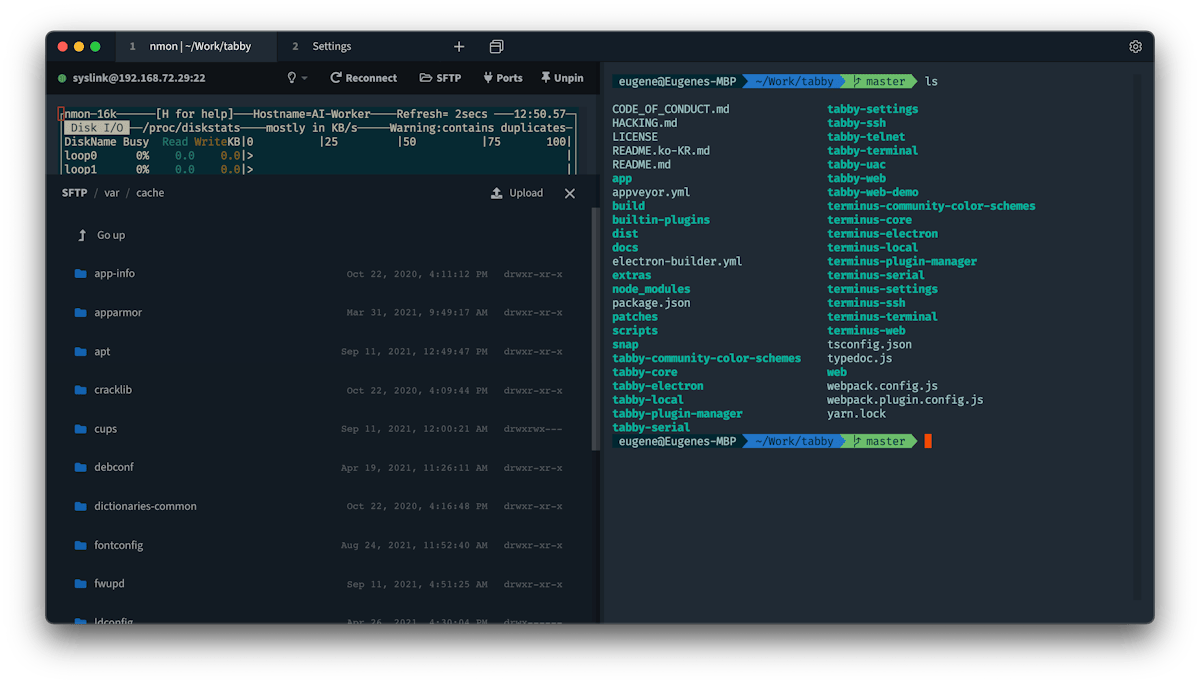Click folder icon for cracklib
This screenshot has height=684, width=1200.
(81, 390)
